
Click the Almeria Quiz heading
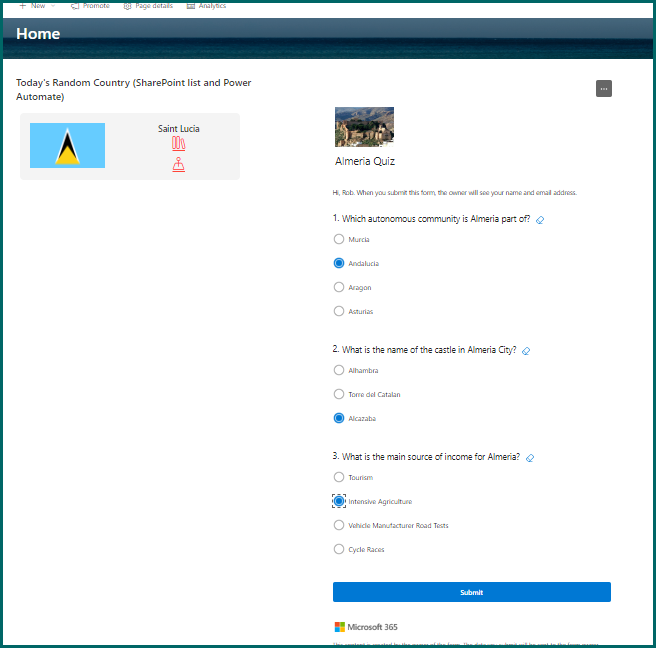pos(365,161)
